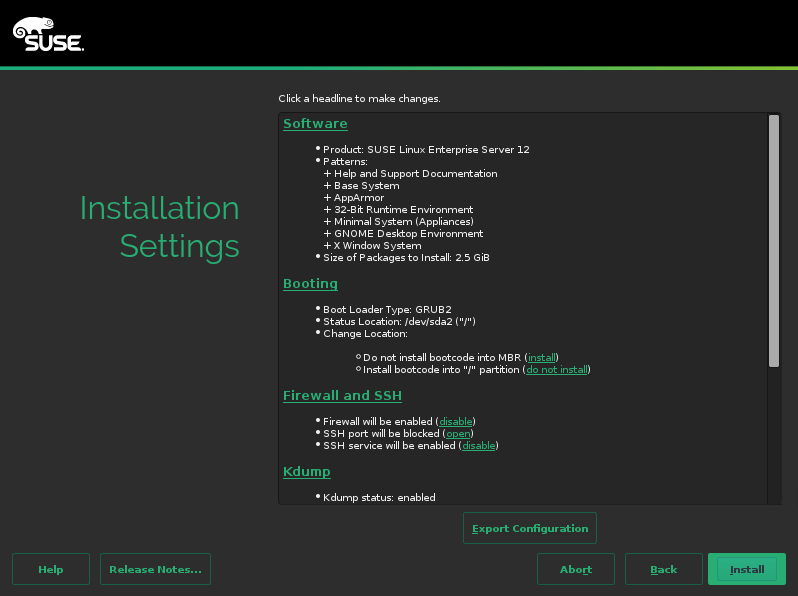
Task: Click 'Kdump status: enabled' text
Action: coord(379,497)
